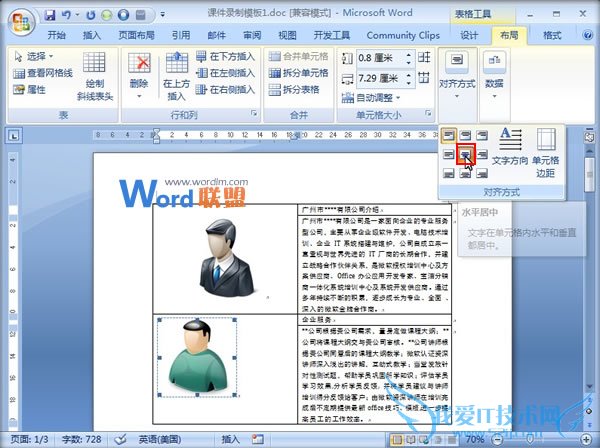Click Cell Margins (单元格边距)
The height and width of the screenshot is (448, 600).
546,153
